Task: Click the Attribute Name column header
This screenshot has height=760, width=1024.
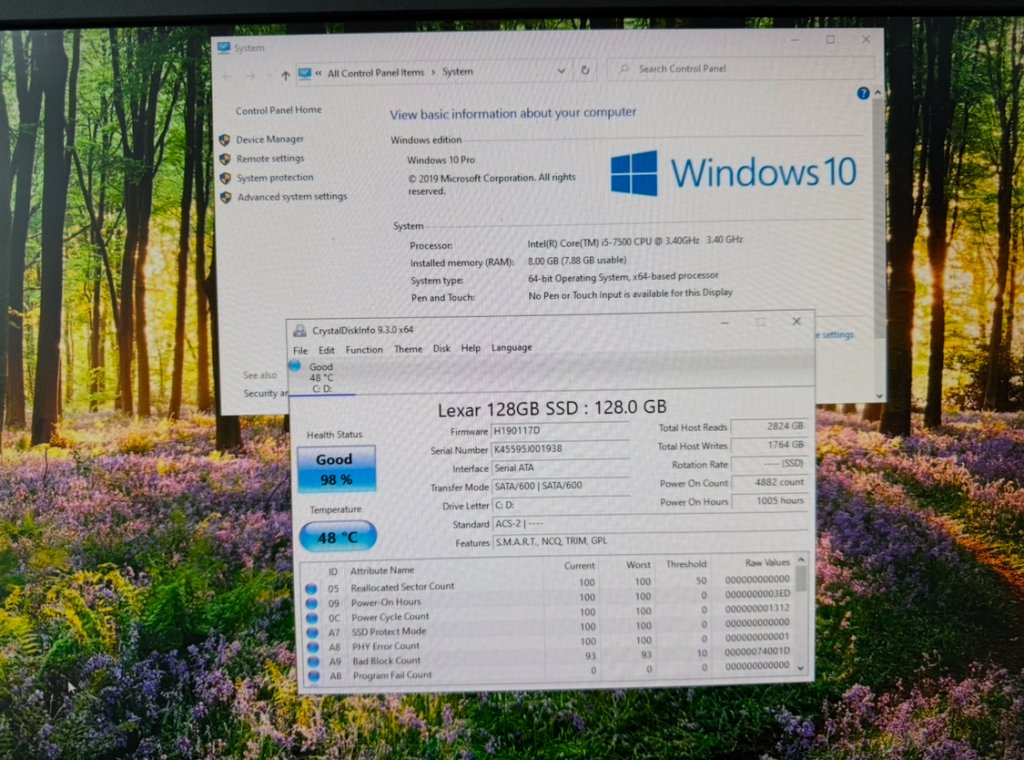Action: click(x=382, y=571)
